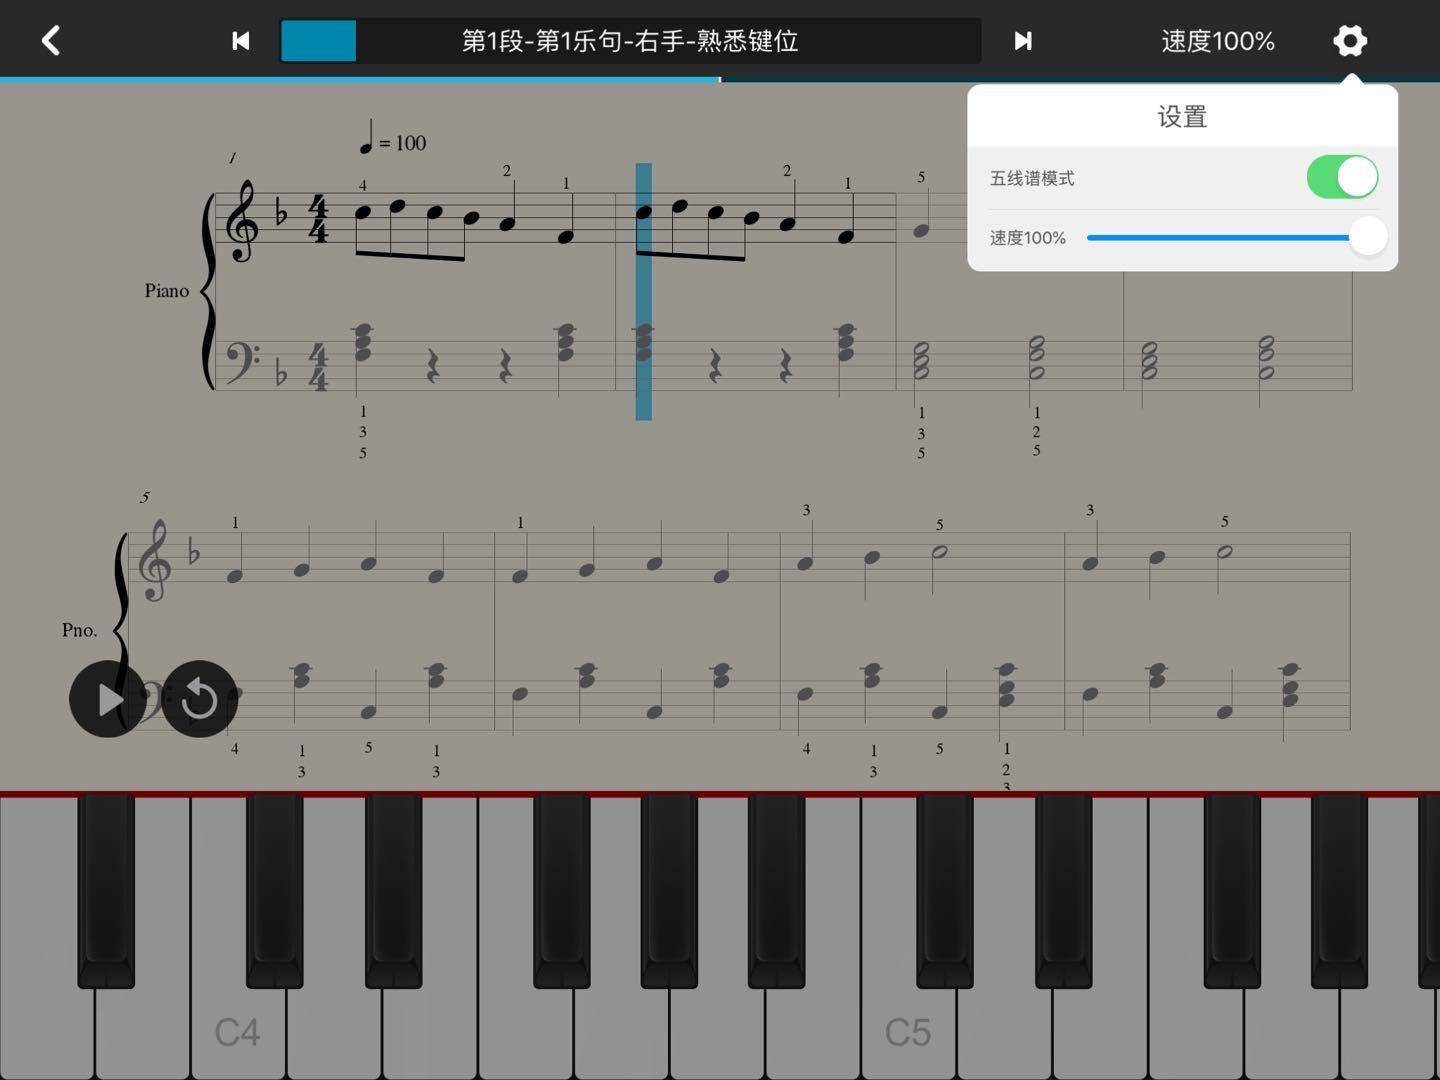Image resolution: width=1440 pixels, height=1080 pixels.
Task: Click the 速度100% slider handle in settings
Action: [x=1367, y=237]
